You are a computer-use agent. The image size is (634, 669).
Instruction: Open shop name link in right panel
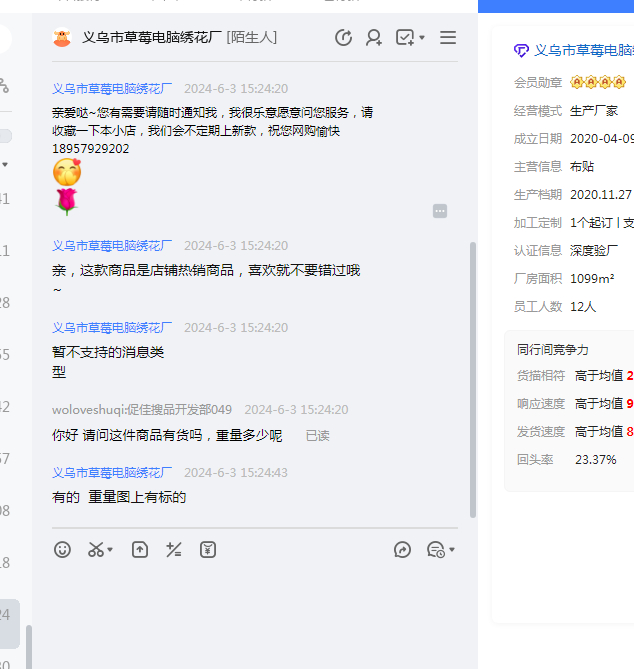(584, 50)
